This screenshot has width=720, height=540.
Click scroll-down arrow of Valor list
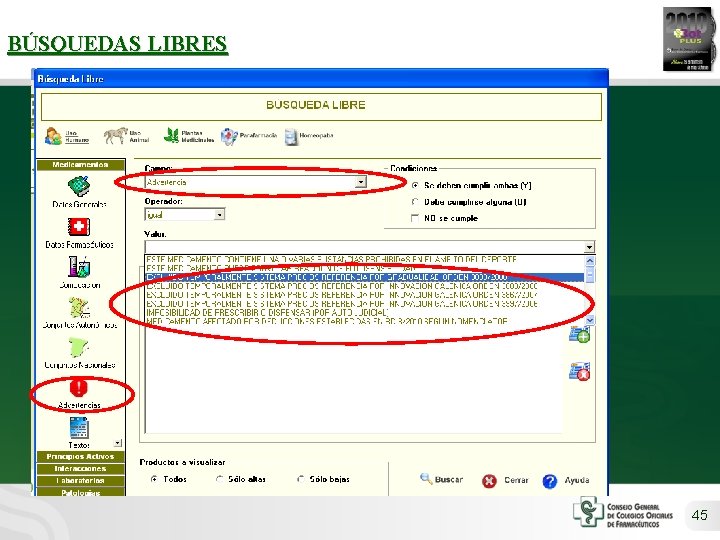pyautogui.click(x=590, y=320)
